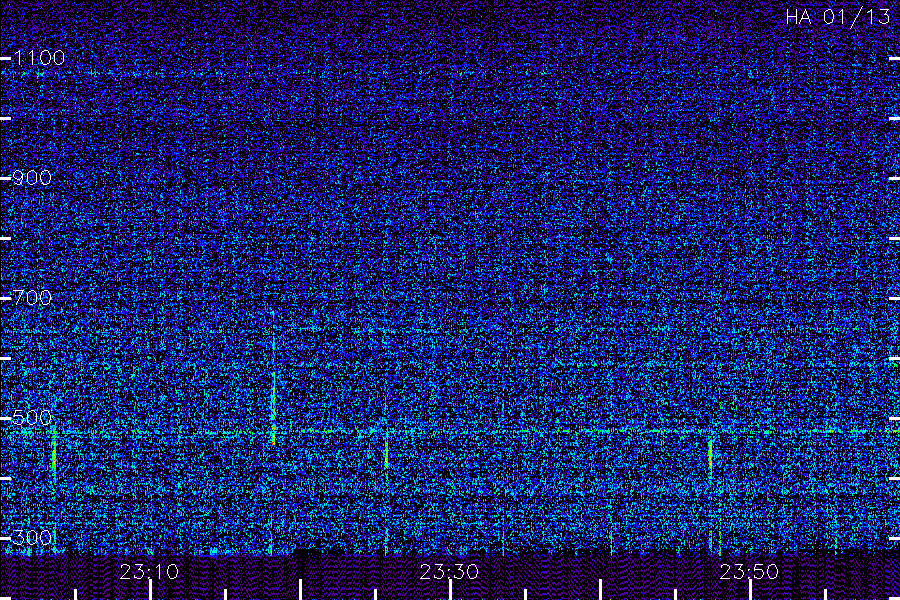Click the 500 frequency axis label
Viewport: 900px width, 600px height.
32,418
